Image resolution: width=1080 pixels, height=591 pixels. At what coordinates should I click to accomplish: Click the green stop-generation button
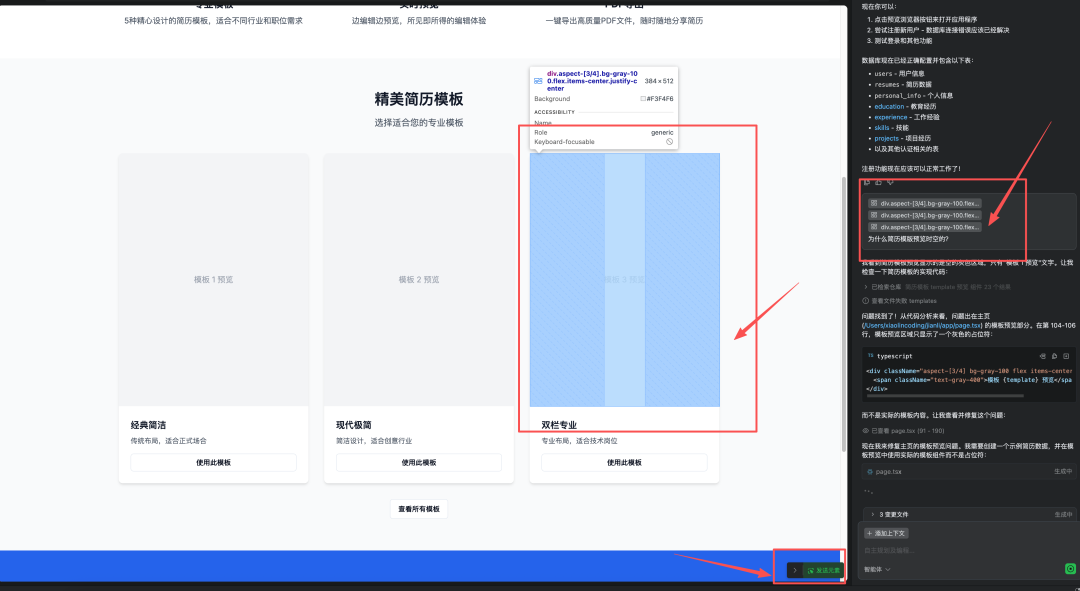tap(1070, 568)
